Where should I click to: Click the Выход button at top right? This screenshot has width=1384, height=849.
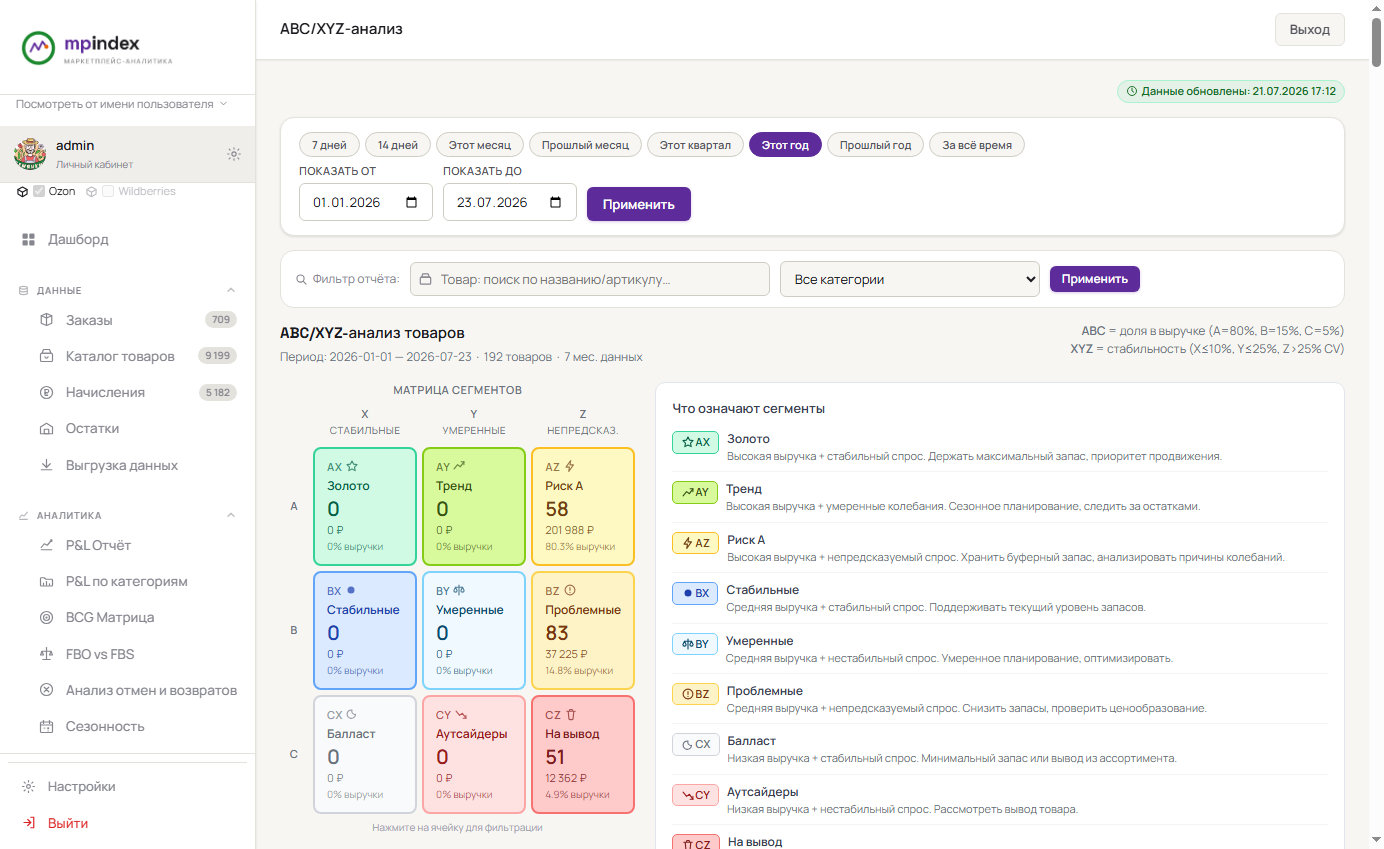pos(1310,30)
